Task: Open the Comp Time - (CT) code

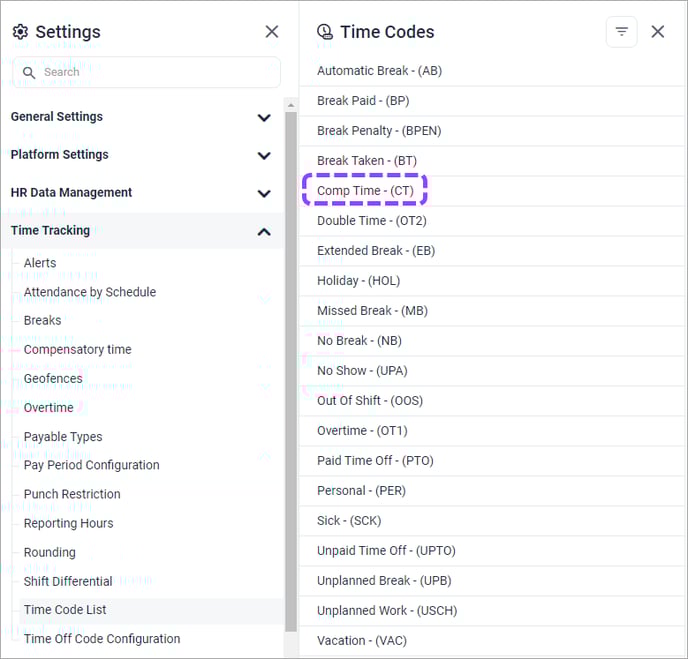Action: pyautogui.click(x=365, y=190)
